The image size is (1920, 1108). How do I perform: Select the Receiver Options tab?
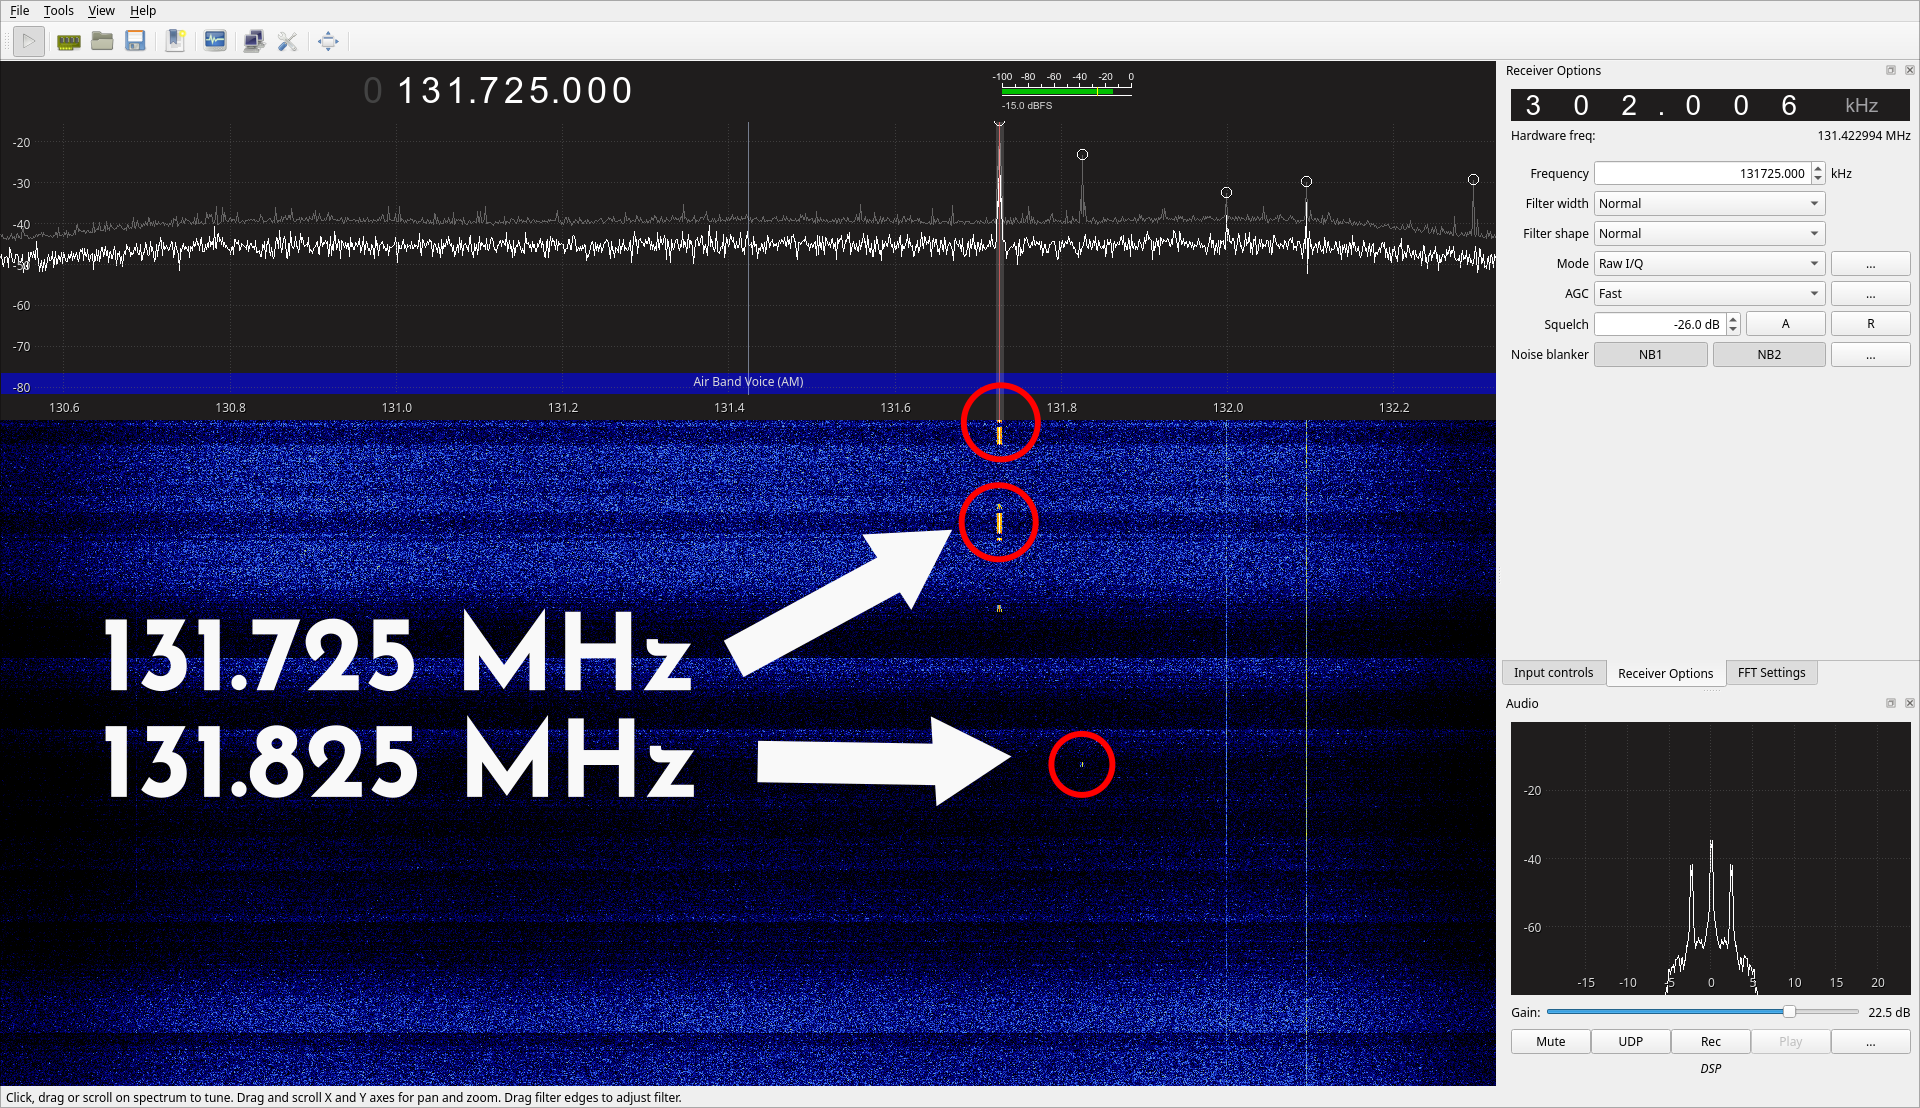pos(1665,673)
